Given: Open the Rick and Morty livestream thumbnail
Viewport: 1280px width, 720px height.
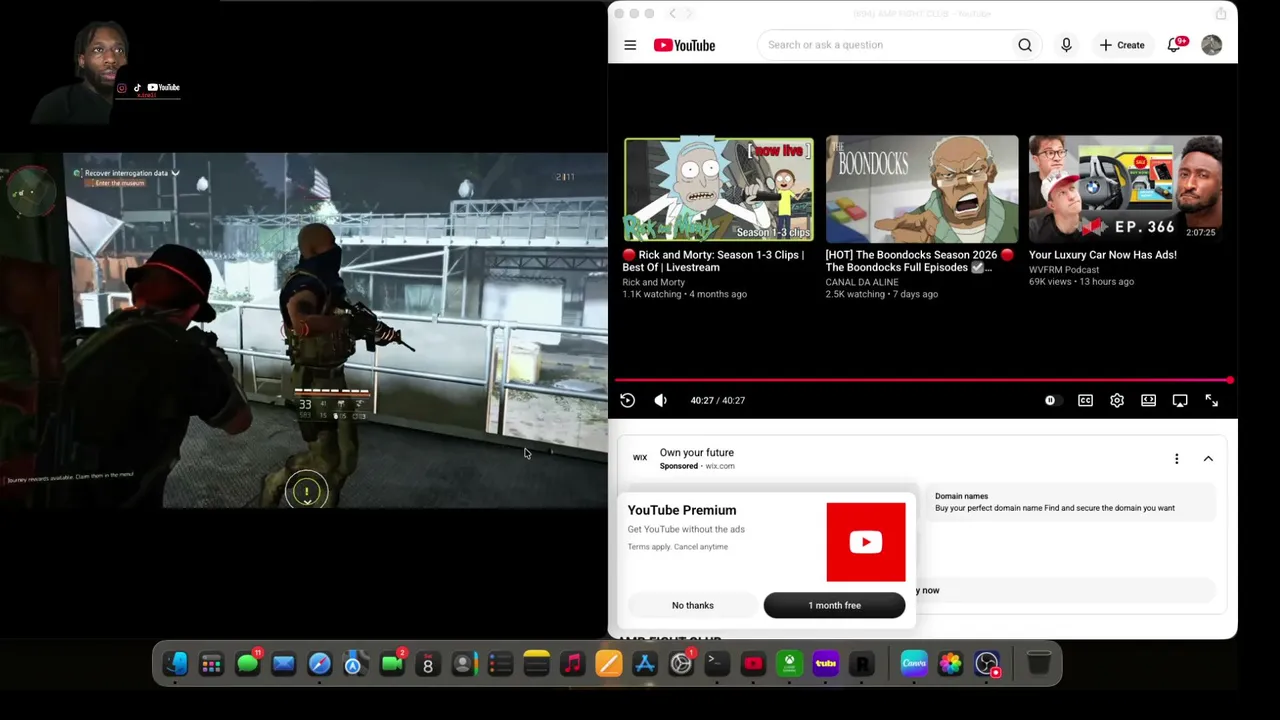Looking at the screenshot, I should [x=719, y=189].
